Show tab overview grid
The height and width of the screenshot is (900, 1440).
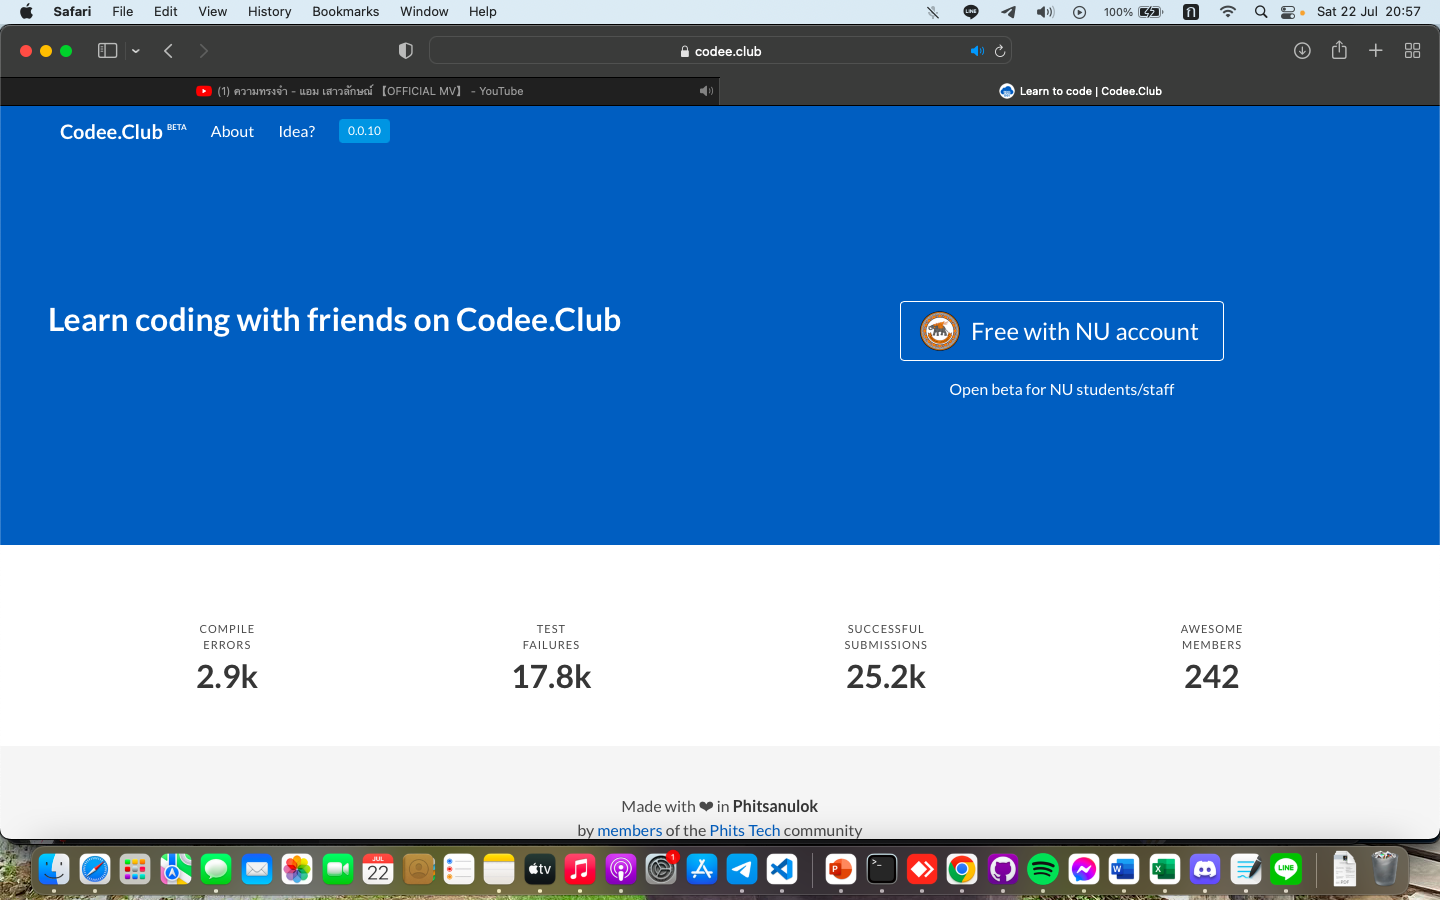1412,51
